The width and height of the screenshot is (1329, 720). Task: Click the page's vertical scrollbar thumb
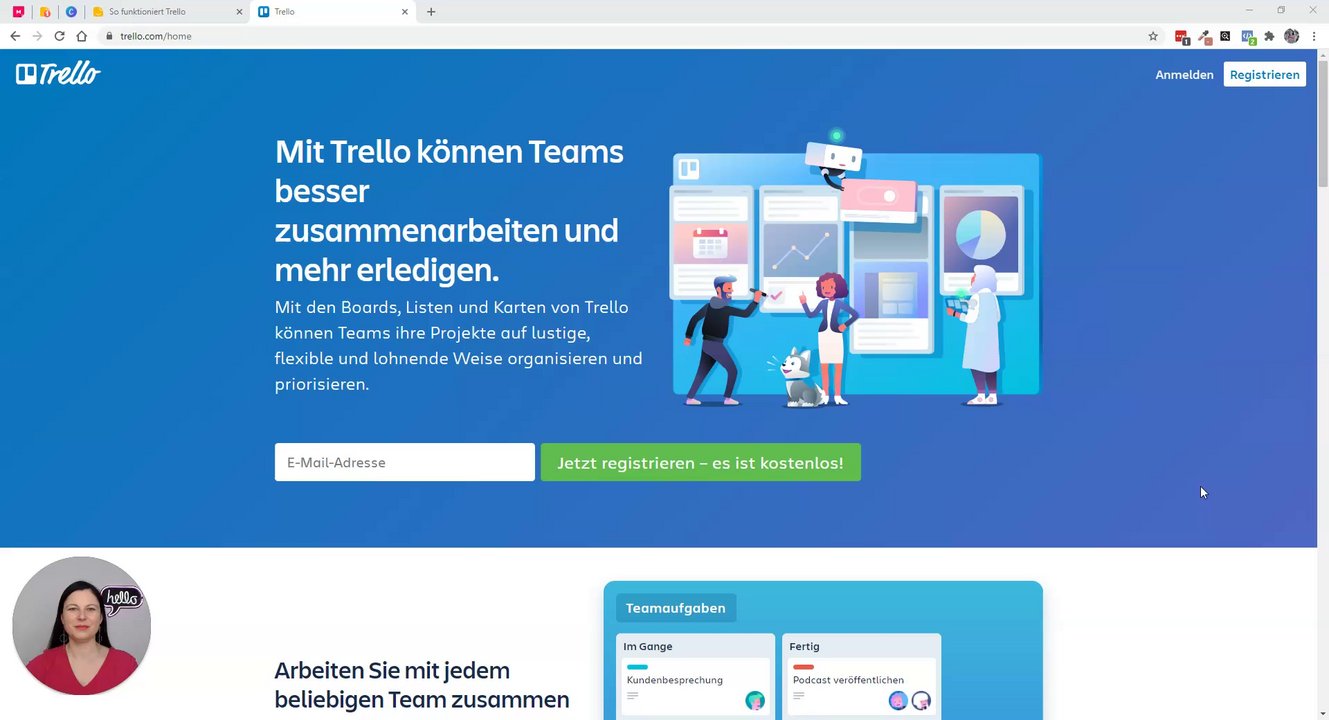point(1322,122)
